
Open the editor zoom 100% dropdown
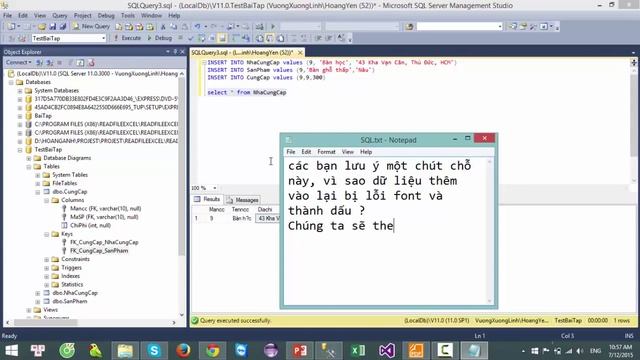tap(215, 188)
